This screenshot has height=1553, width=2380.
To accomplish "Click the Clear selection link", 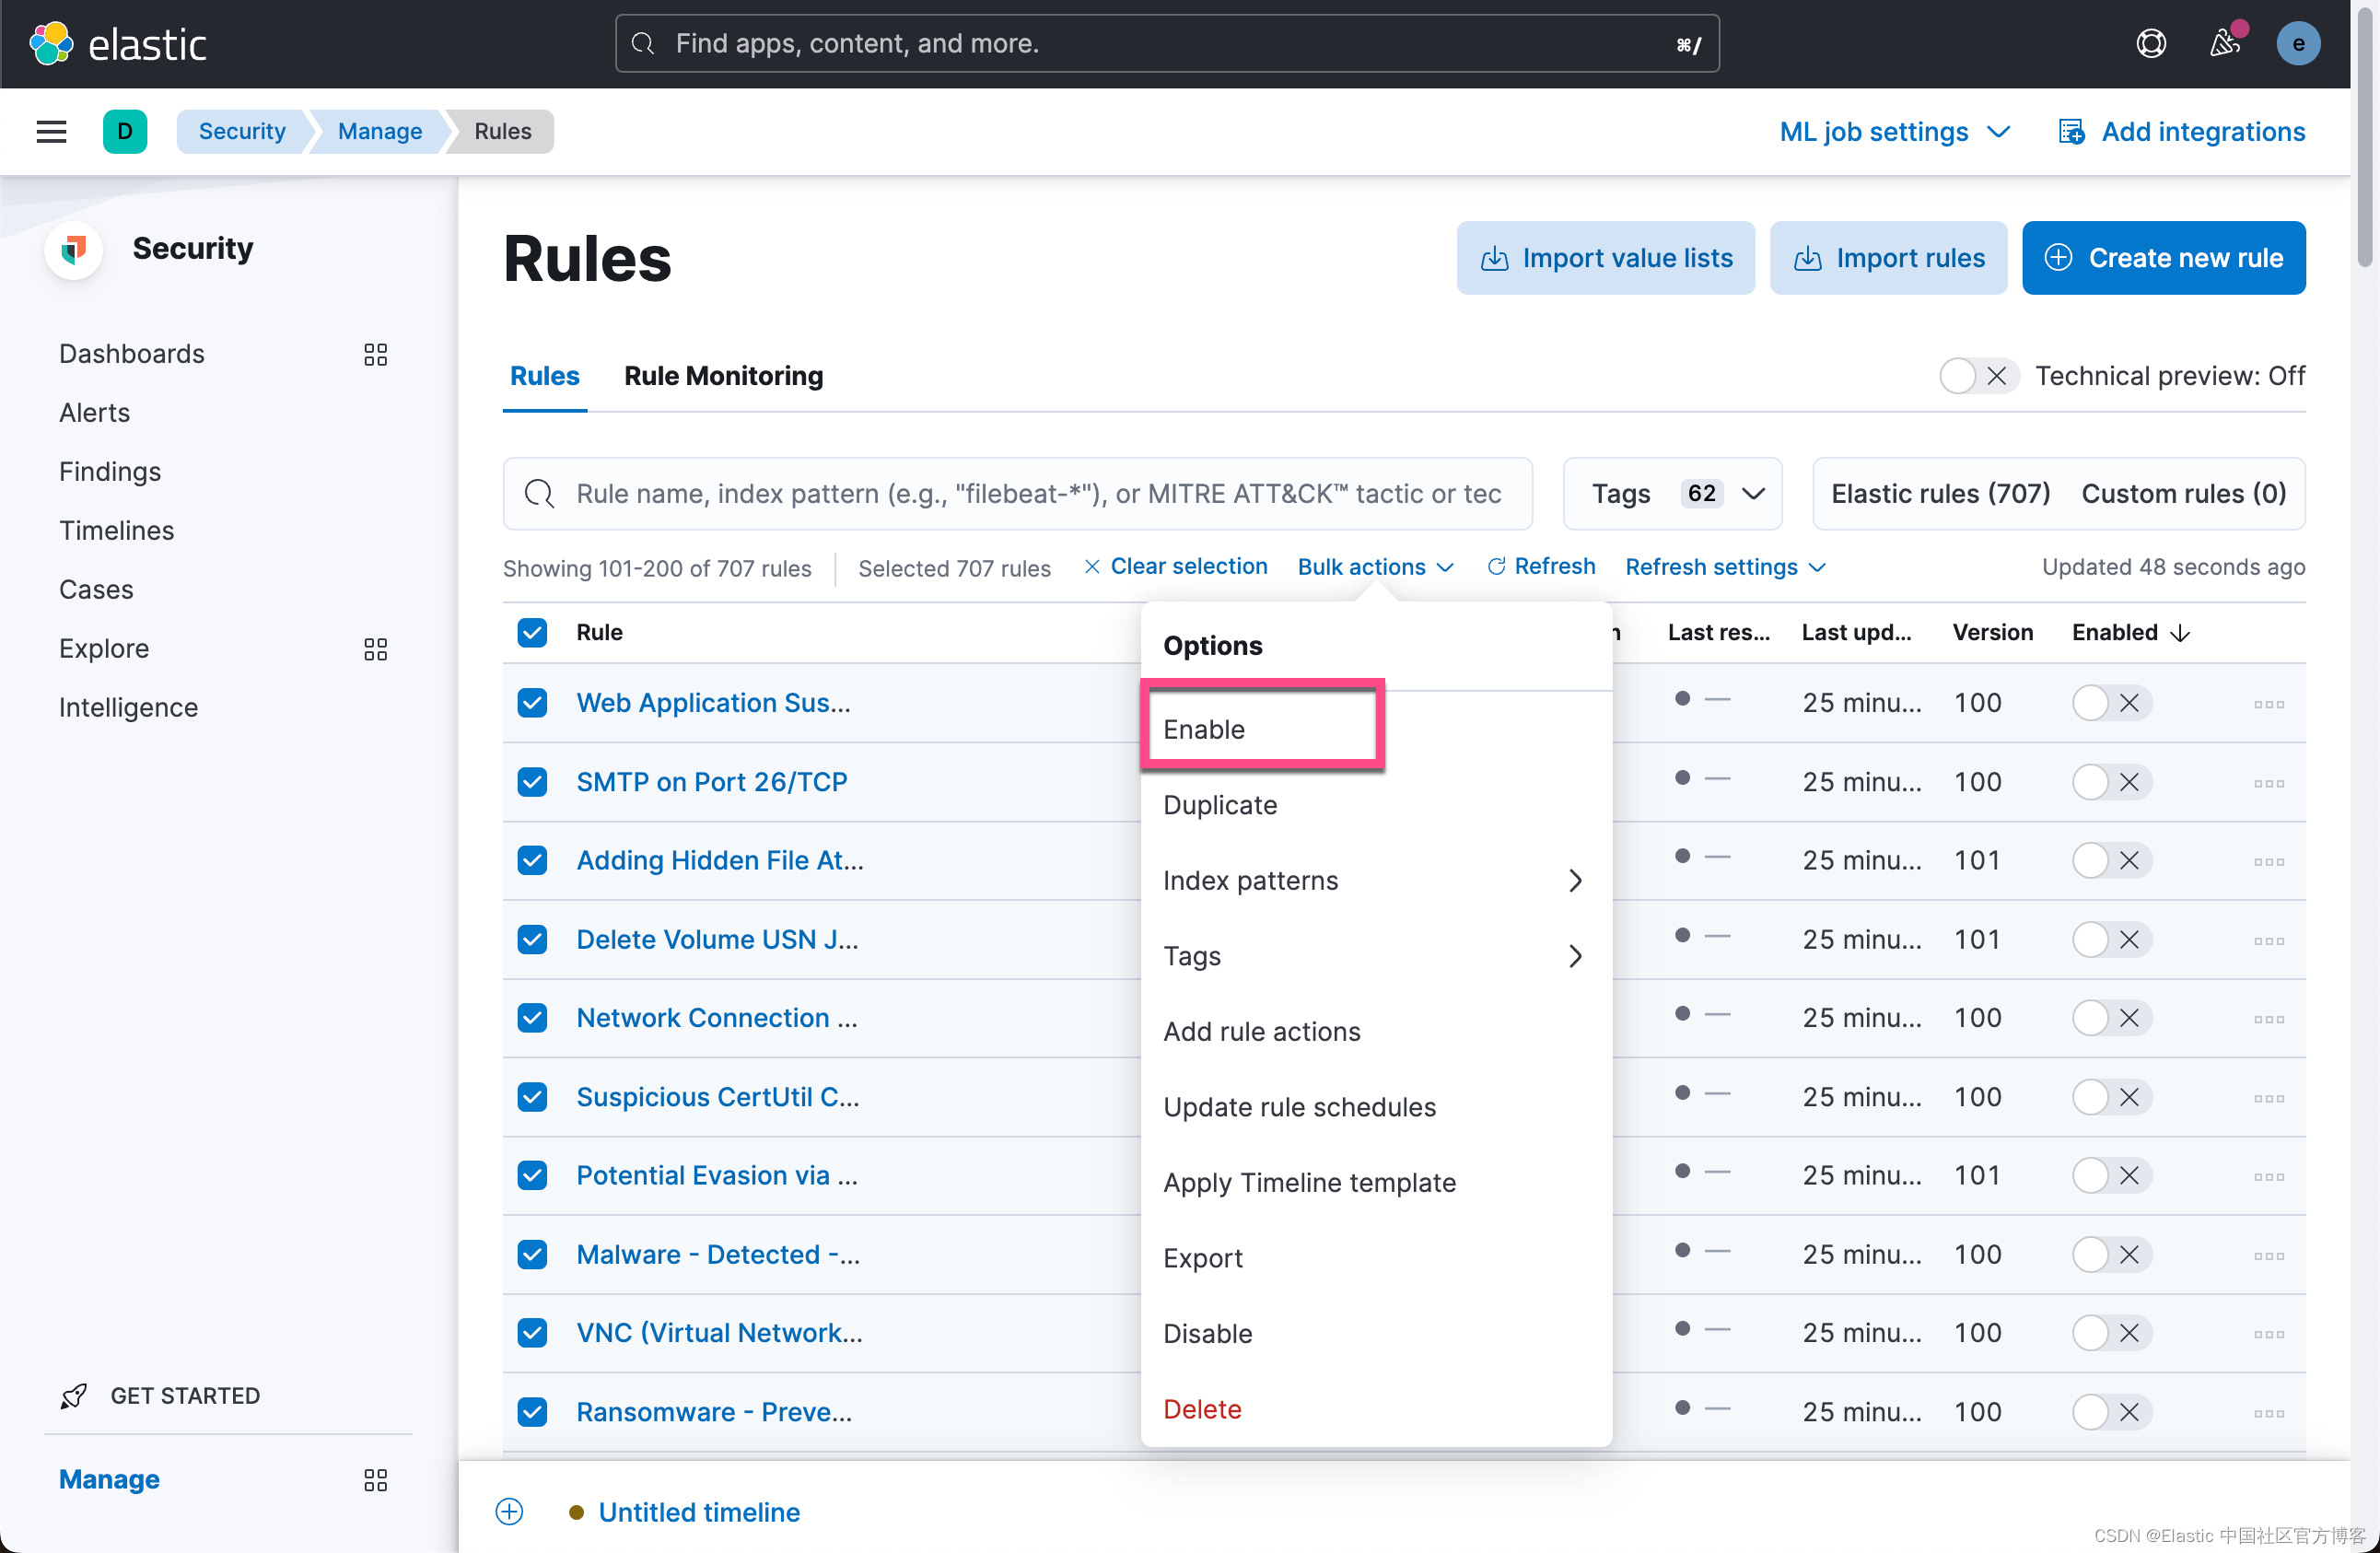I will [1176, 567].
